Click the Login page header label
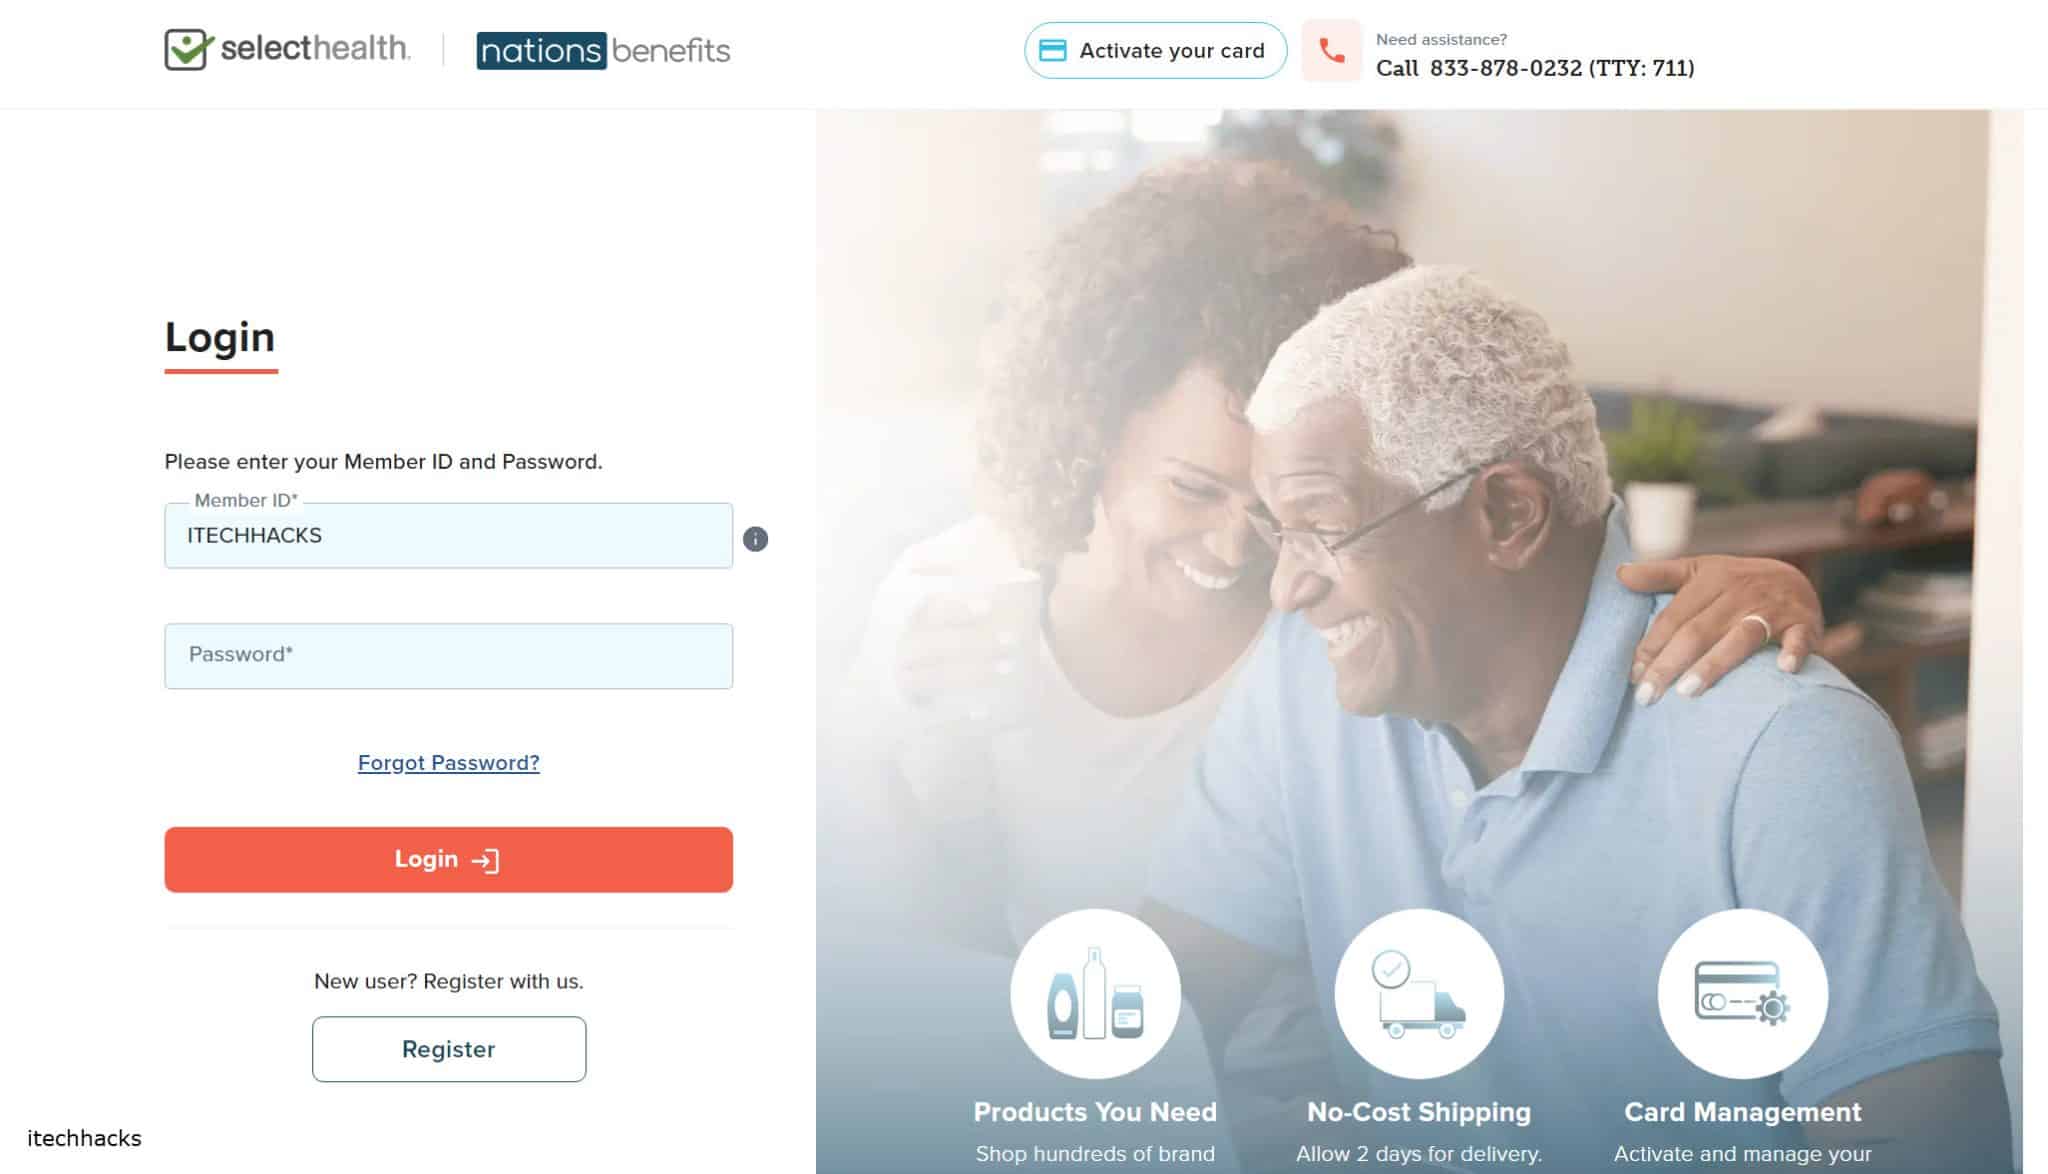 pyautogui.click(x=219, y=337)
